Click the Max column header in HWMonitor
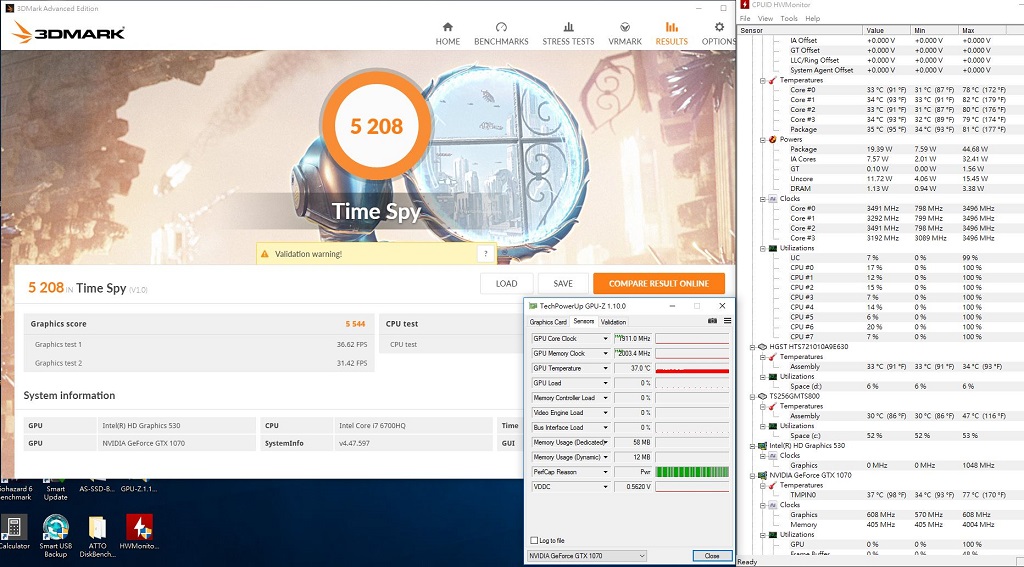1024x567 pixels. 982,30
